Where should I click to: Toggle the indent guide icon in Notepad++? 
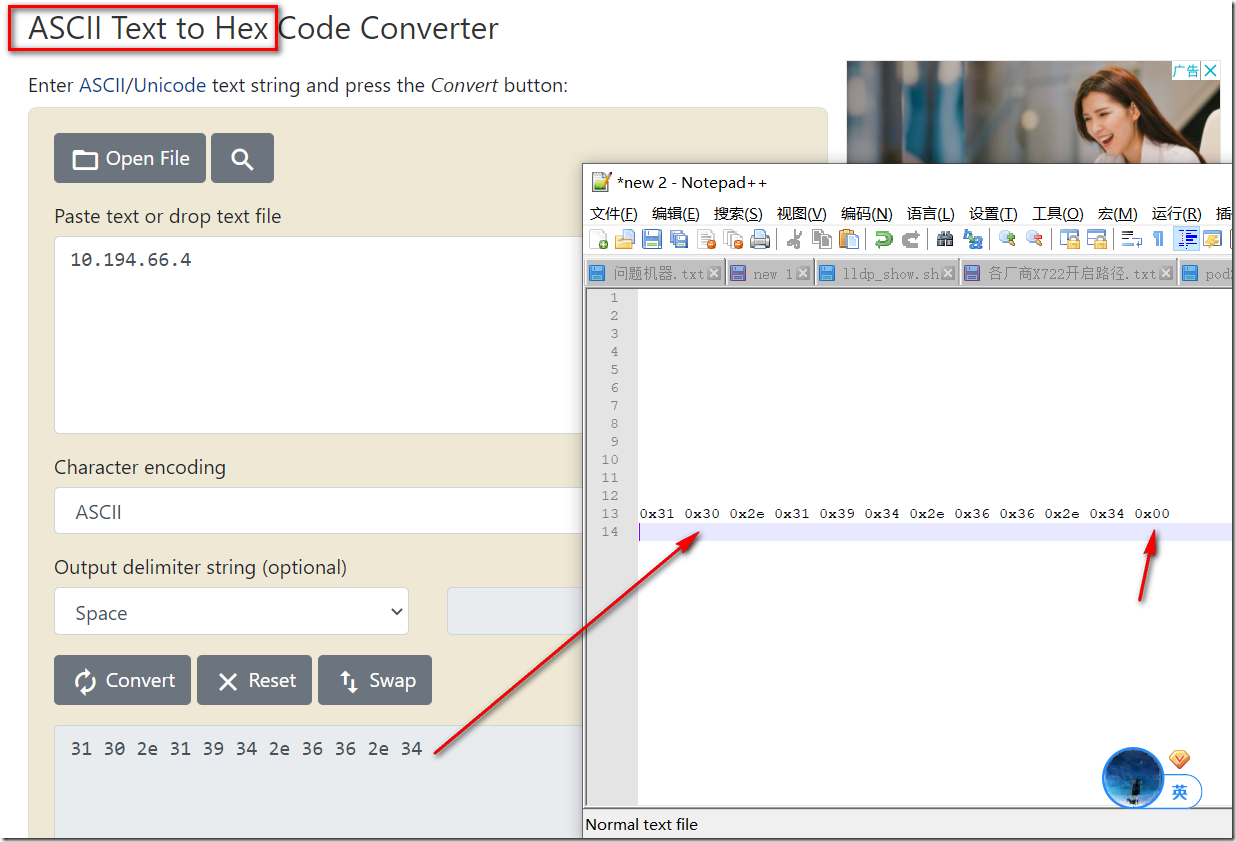pos(1187,239)
